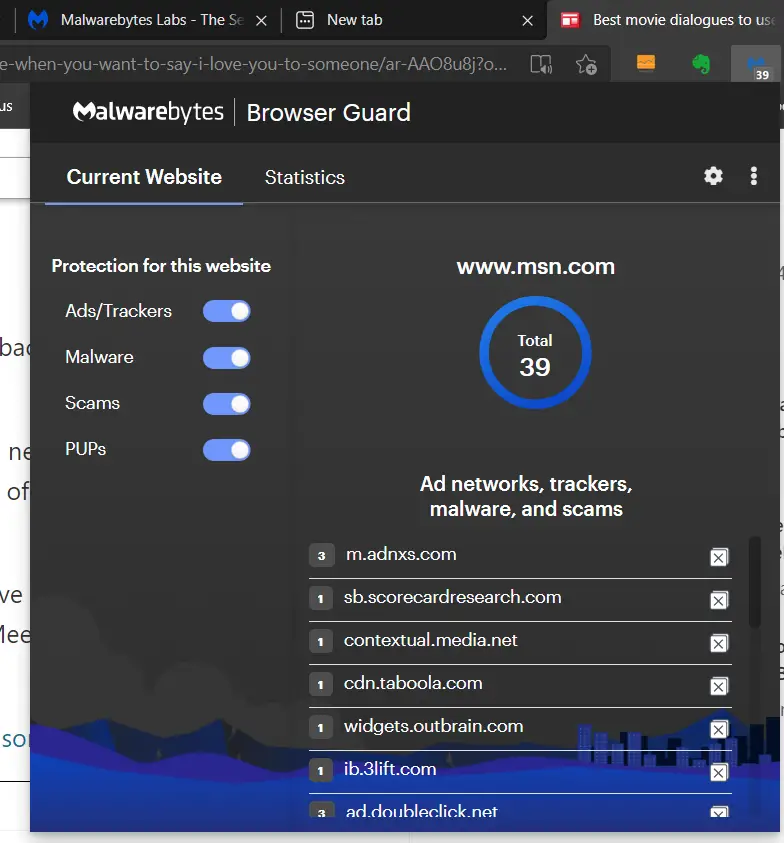Click the Malwarebytes logo in panel header
The height and width of the screenshot is (843, 784).
pos(148,112)
